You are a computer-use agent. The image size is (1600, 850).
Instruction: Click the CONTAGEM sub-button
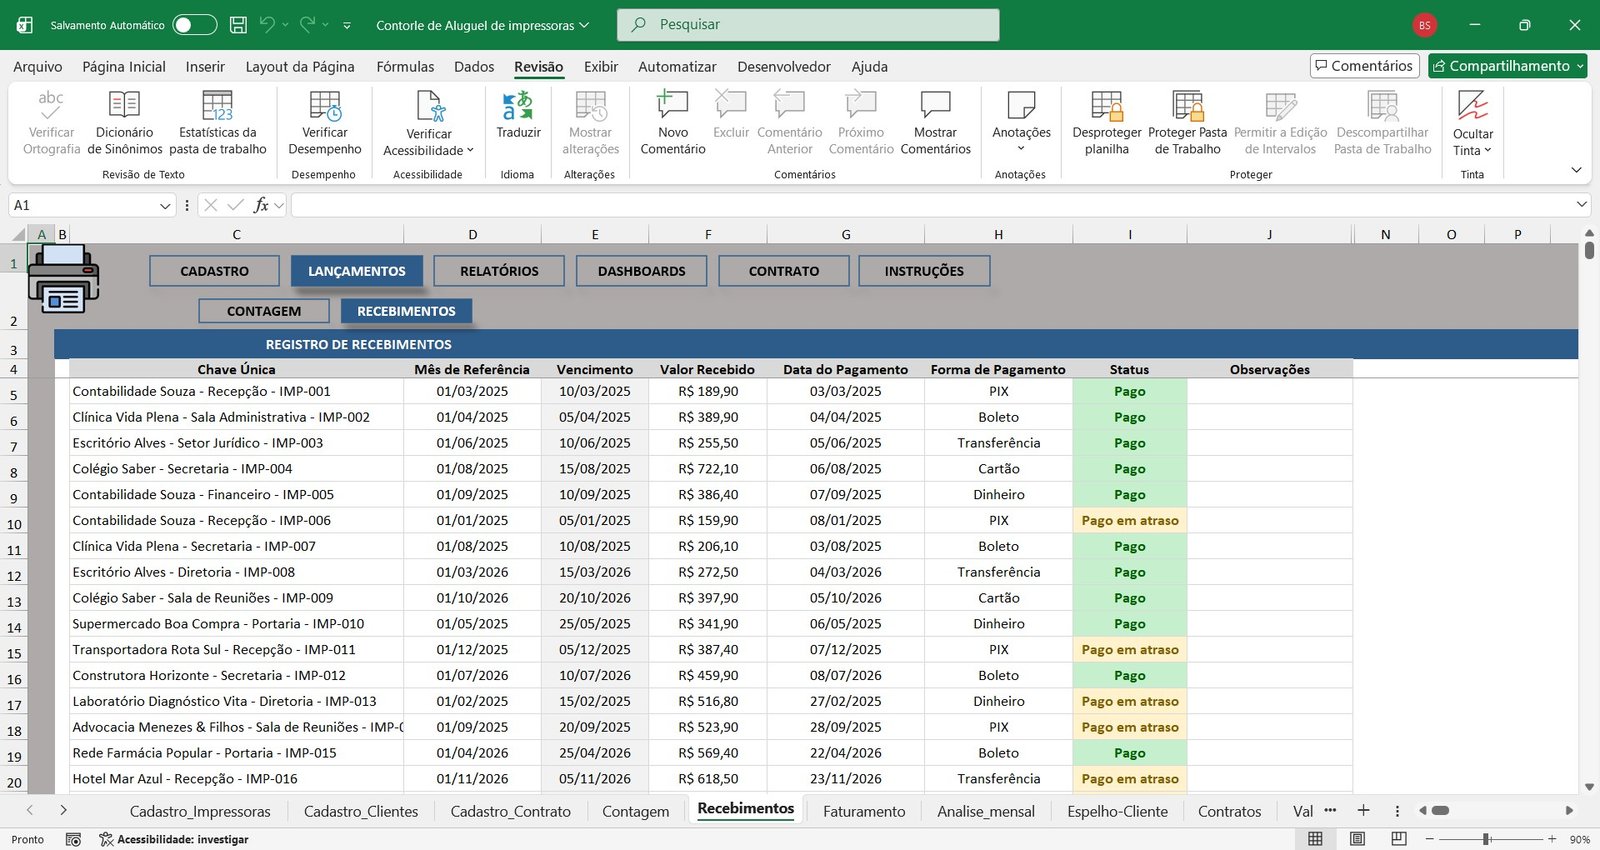tap(264, 311)
